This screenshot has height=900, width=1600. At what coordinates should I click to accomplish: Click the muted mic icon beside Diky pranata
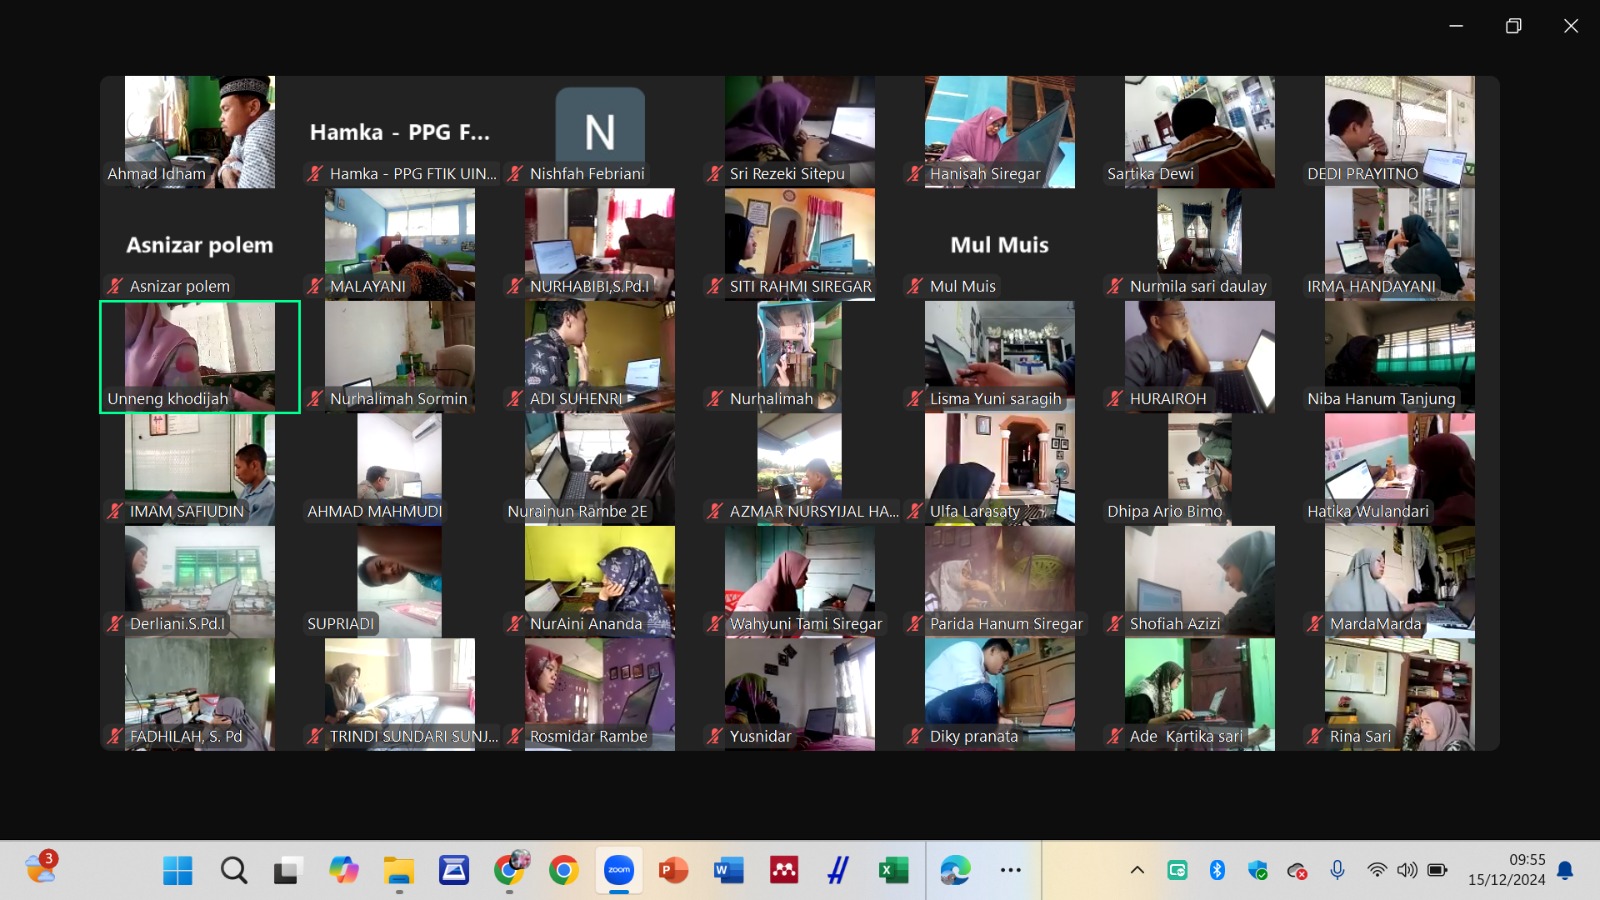pyautogui.click(x=915, y=736)
